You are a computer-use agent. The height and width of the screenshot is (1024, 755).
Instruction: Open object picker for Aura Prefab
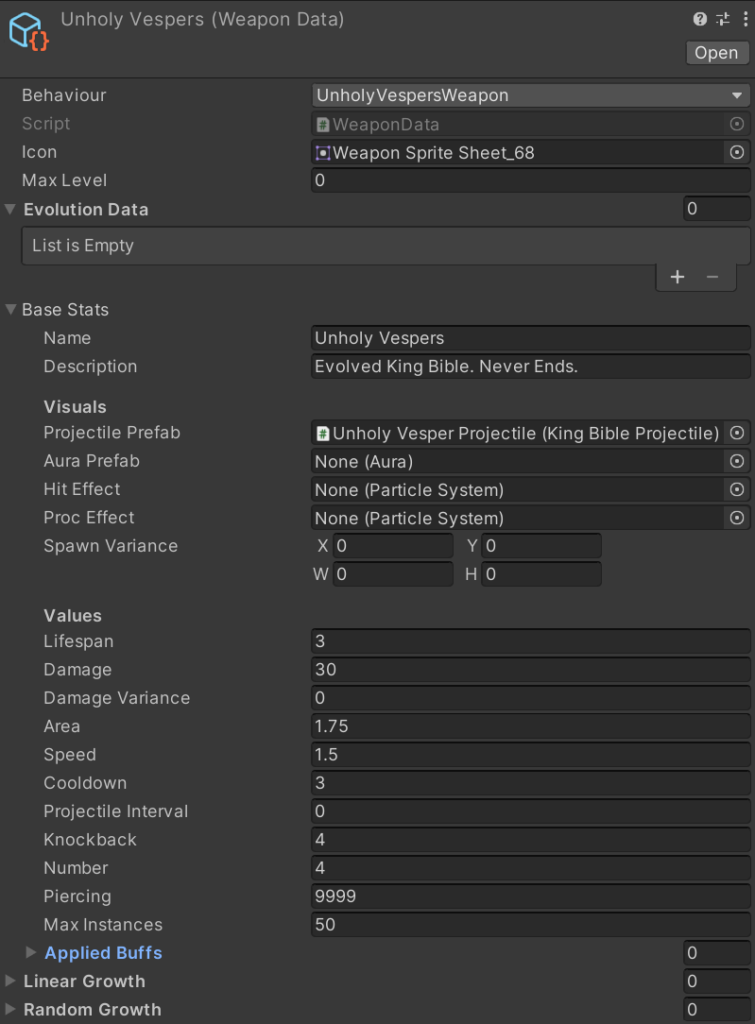coord(737,461)
